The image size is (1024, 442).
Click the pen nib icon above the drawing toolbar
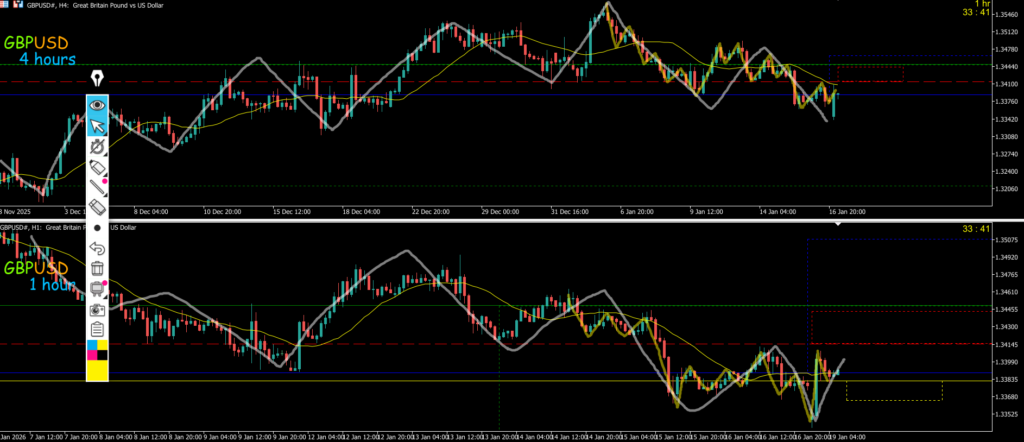point(97,78)
